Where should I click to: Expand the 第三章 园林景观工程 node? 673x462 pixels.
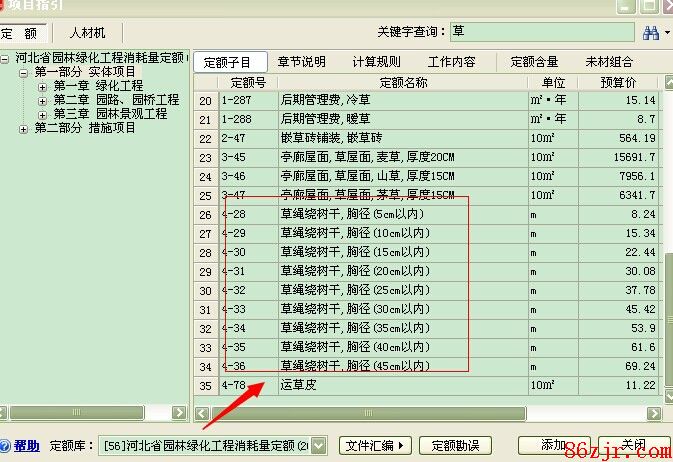coord(42,114)
